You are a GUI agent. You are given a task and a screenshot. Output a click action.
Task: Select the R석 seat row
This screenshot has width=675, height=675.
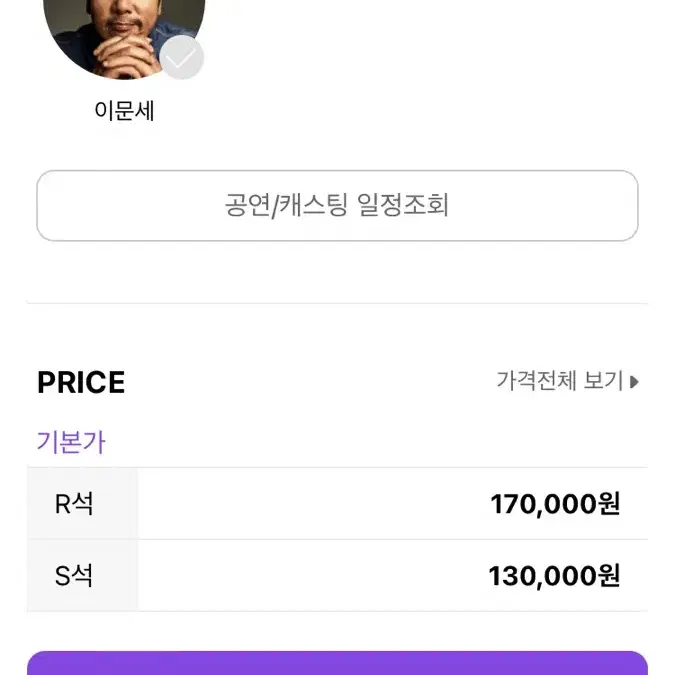(337, 503)
